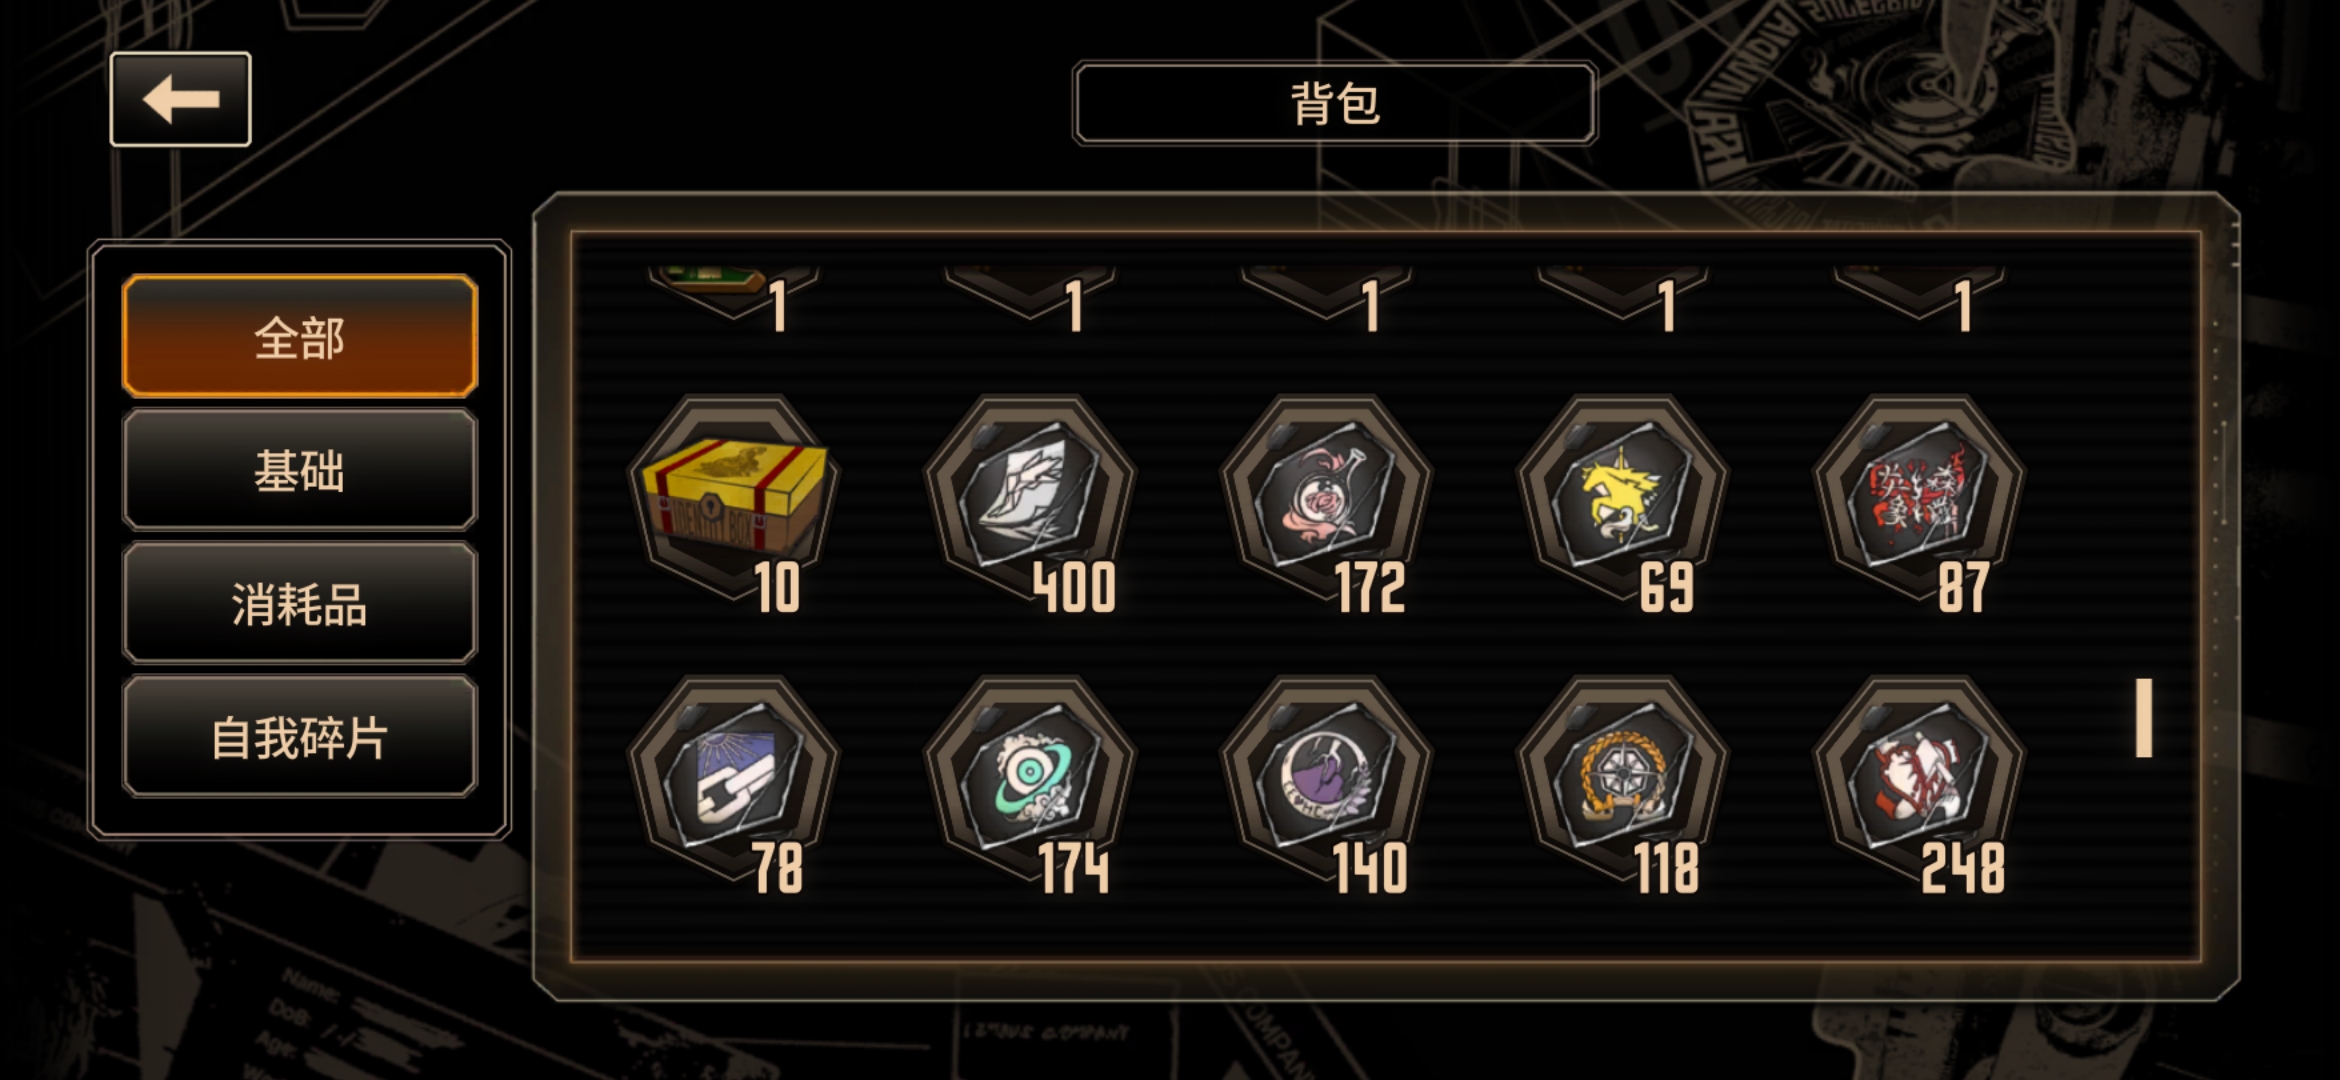
Task: Select the white wing shard with 400
Action: point(1030,498)
